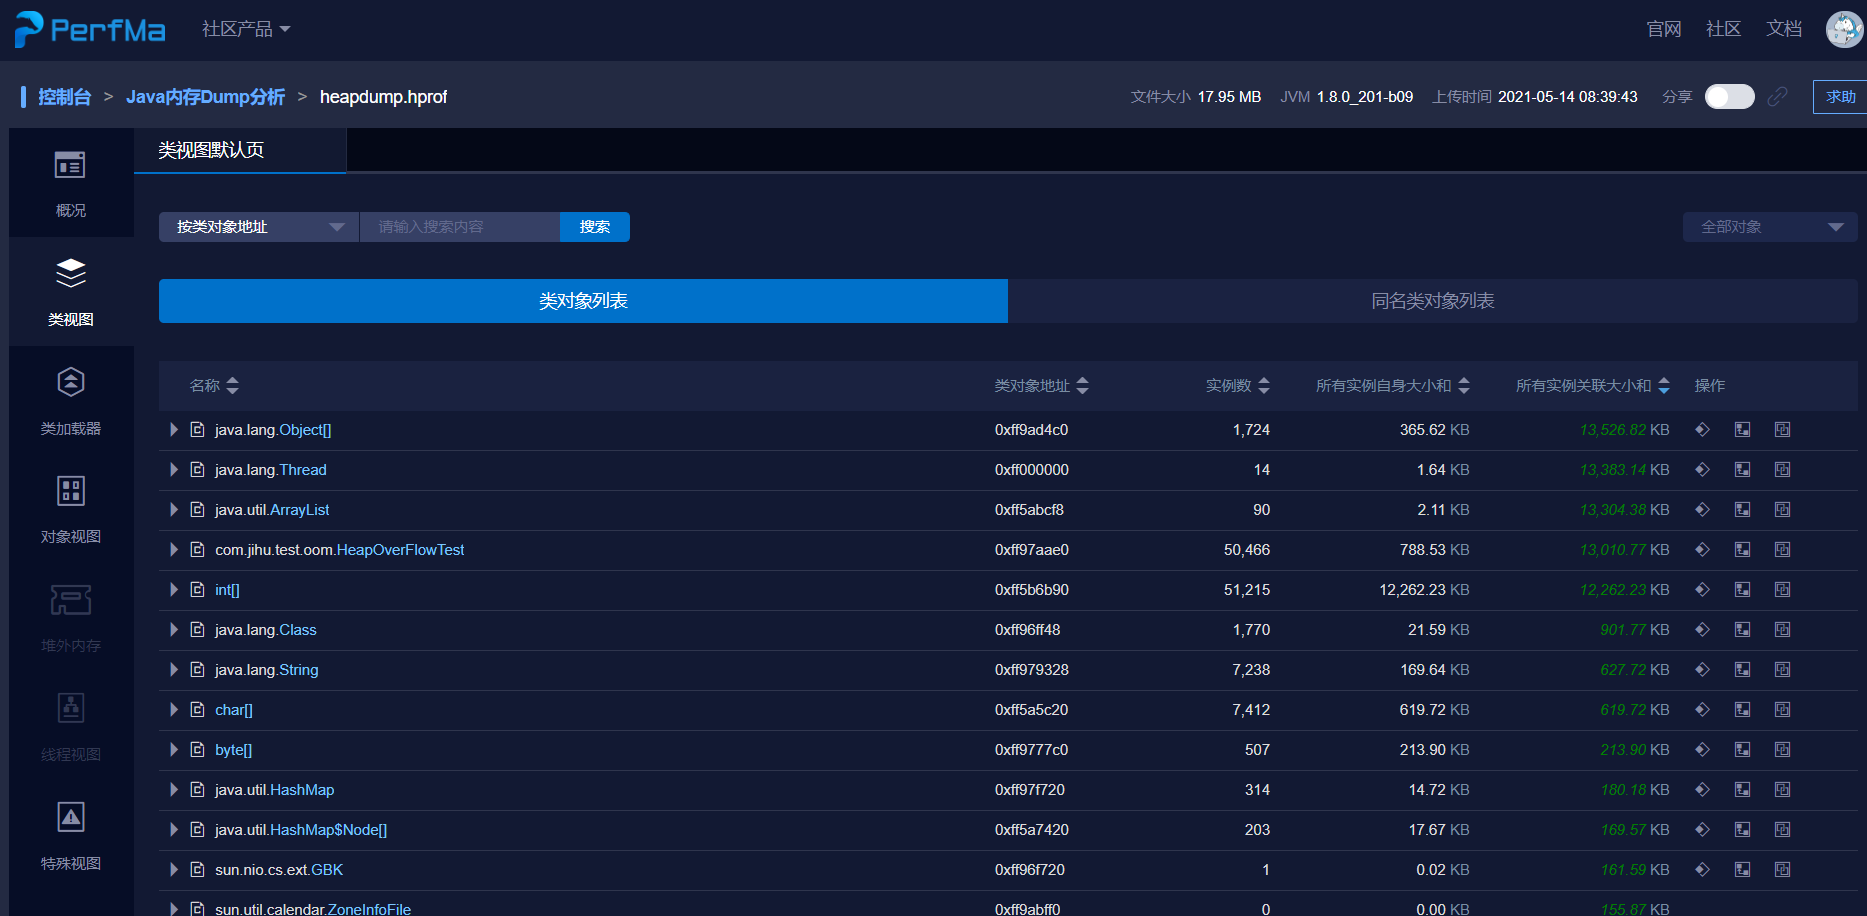
Task: Click third action icon for HeapOverFlowTest row
Action: (x=1782, y=550)
